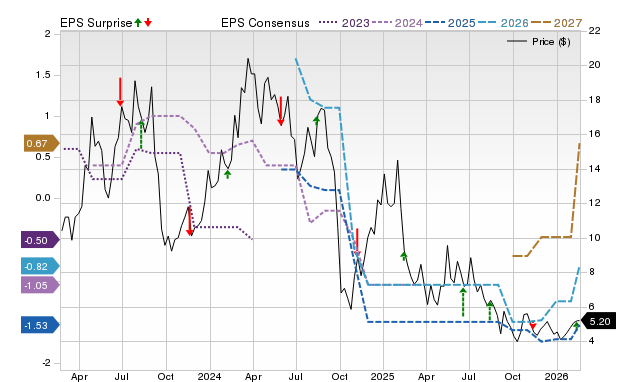Viewport: 640px width, 382px height.
Task: Click the 2027 EPS consensus legend entry
Action: point(557,23)
